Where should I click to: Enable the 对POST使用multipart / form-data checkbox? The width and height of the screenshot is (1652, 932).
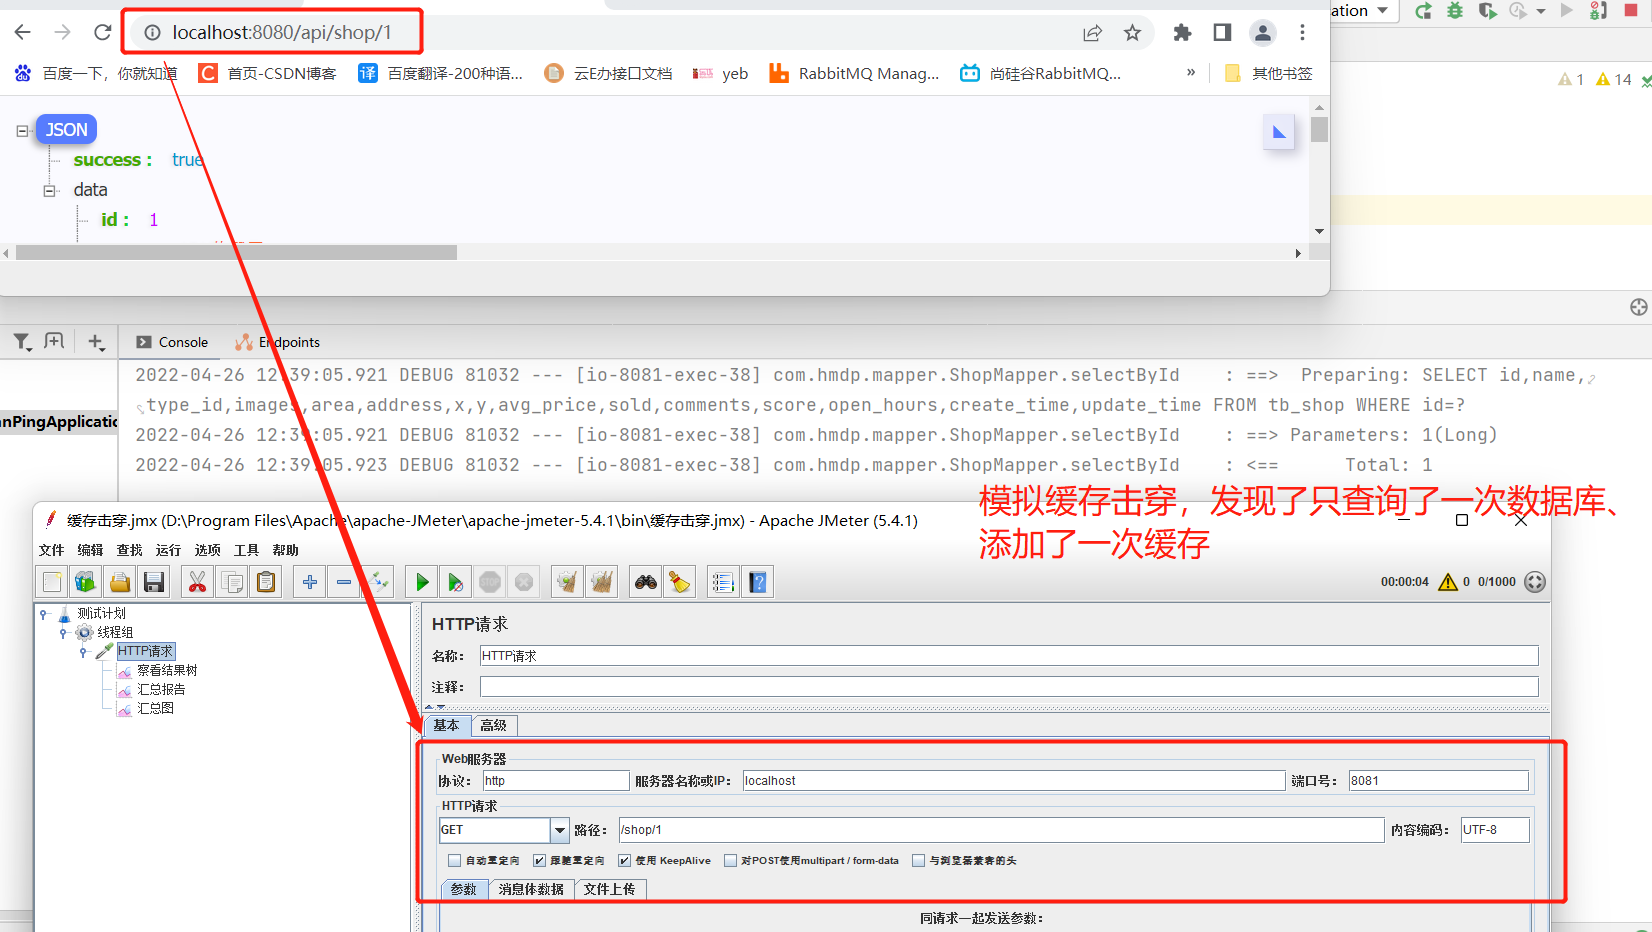tap(731, 860)
